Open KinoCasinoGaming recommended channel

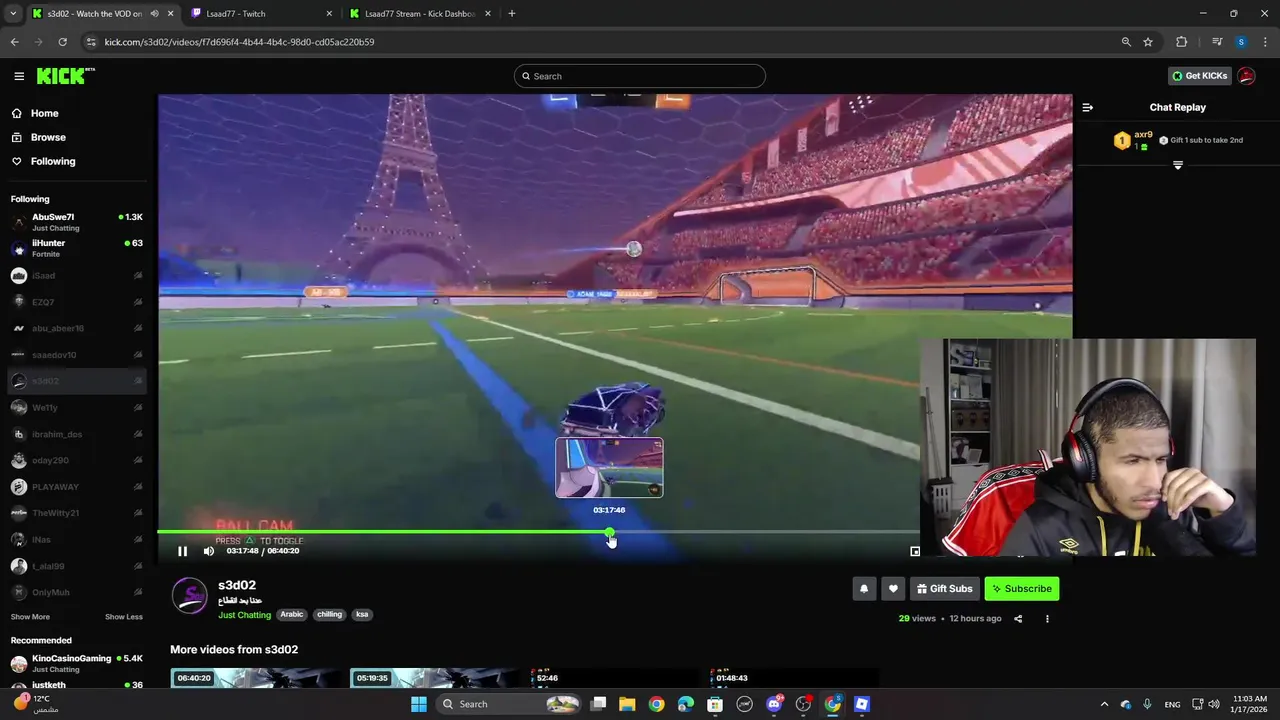coord(77,663)
